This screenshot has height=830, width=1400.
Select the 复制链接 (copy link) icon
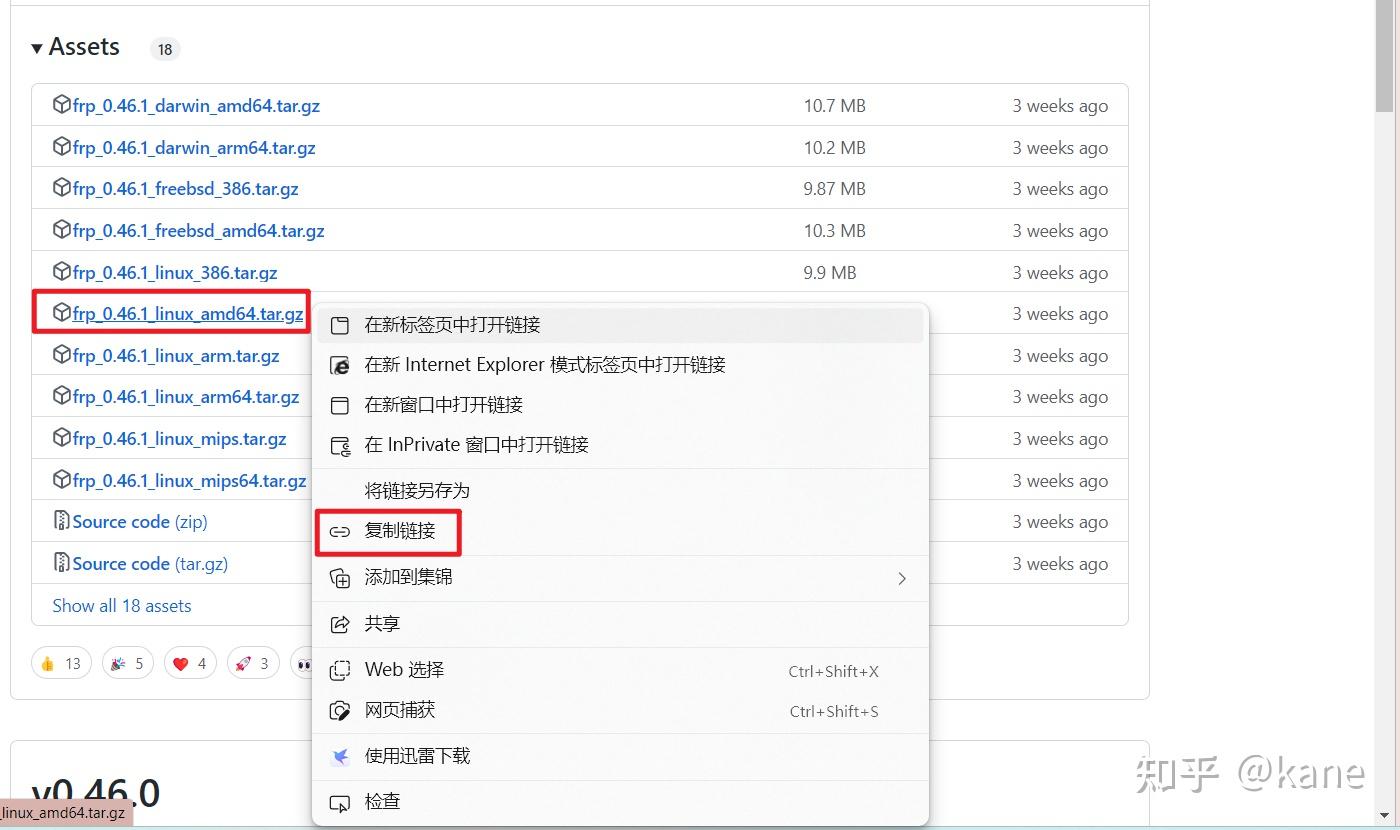[x=340, y=532]
